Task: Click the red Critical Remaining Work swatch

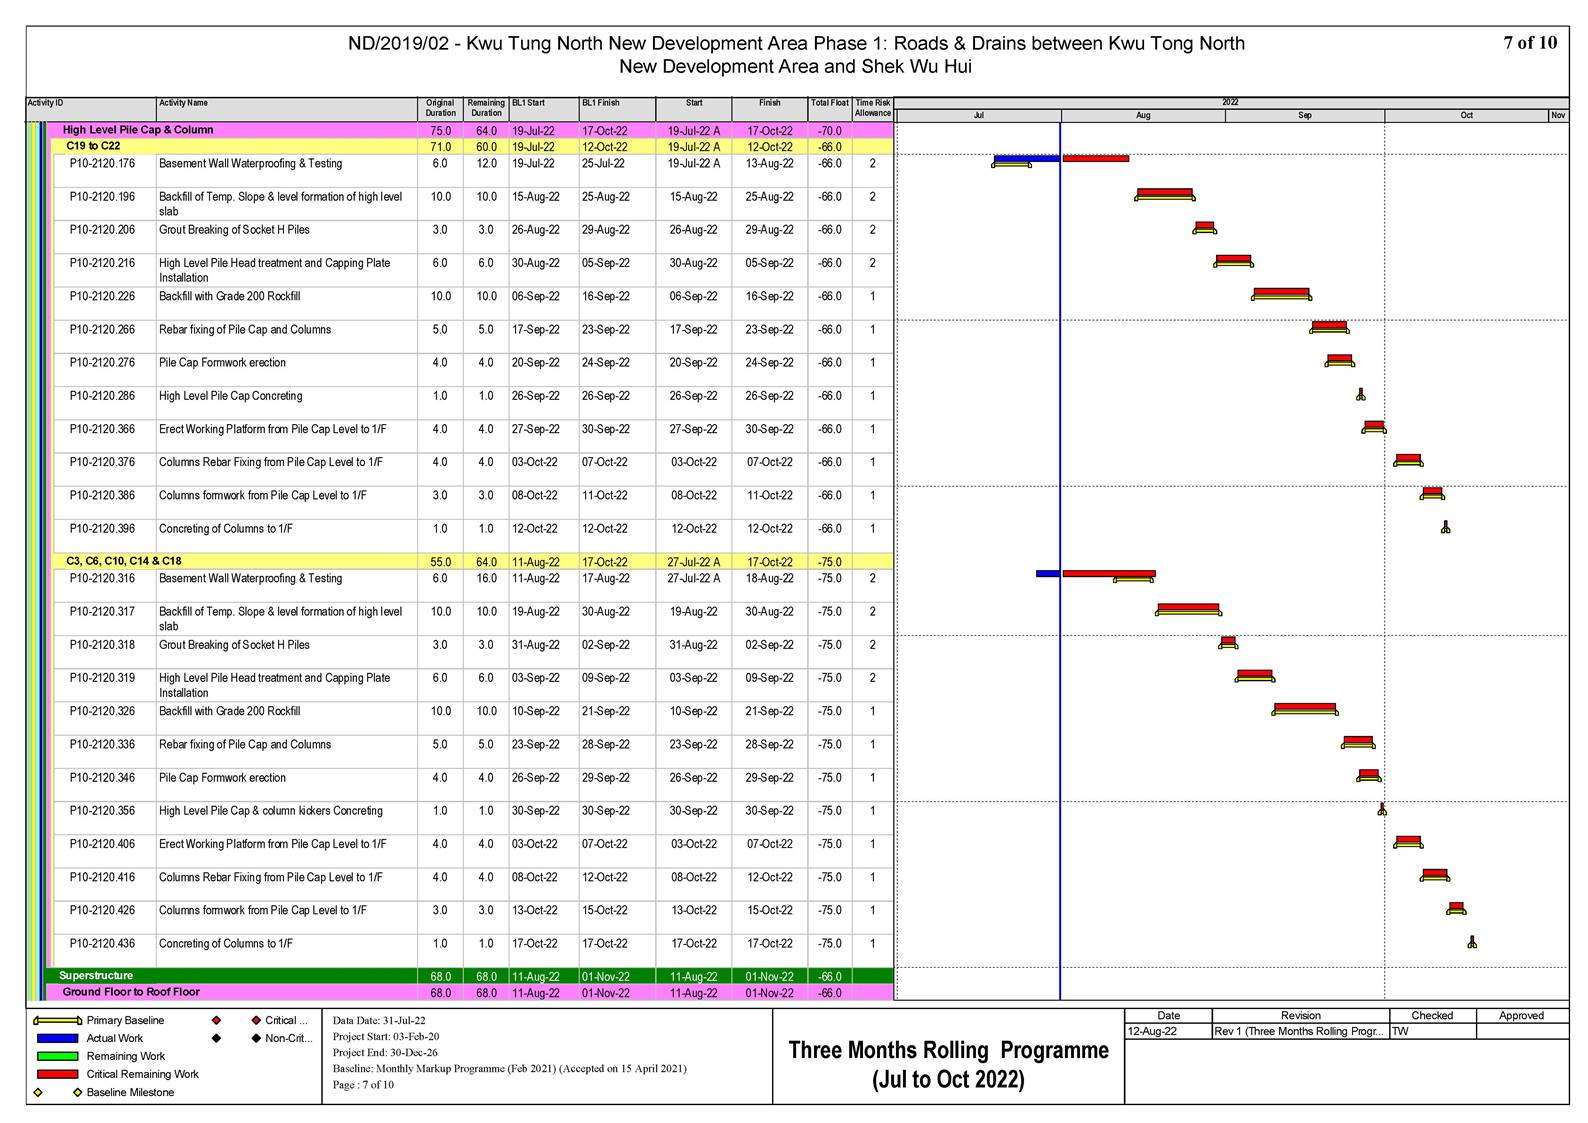Action: tap(58, 1074)
